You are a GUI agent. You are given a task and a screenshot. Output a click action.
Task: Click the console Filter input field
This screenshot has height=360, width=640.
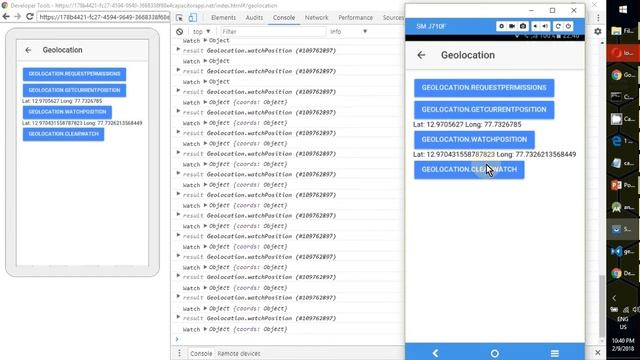pos(272,31)
